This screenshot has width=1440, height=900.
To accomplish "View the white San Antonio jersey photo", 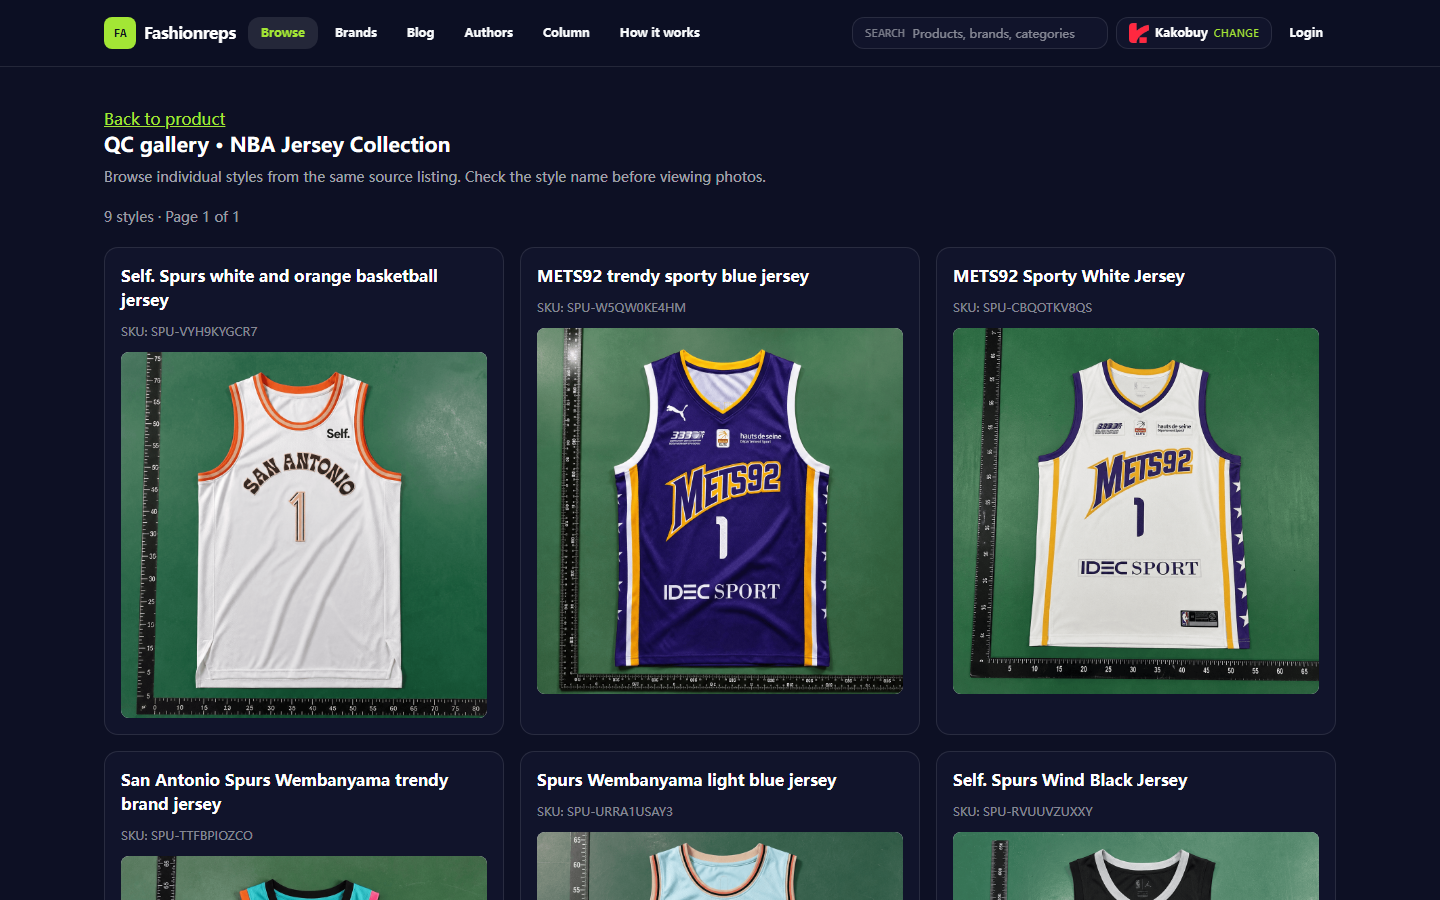I will pyautogui.click(x=304, y=535).
